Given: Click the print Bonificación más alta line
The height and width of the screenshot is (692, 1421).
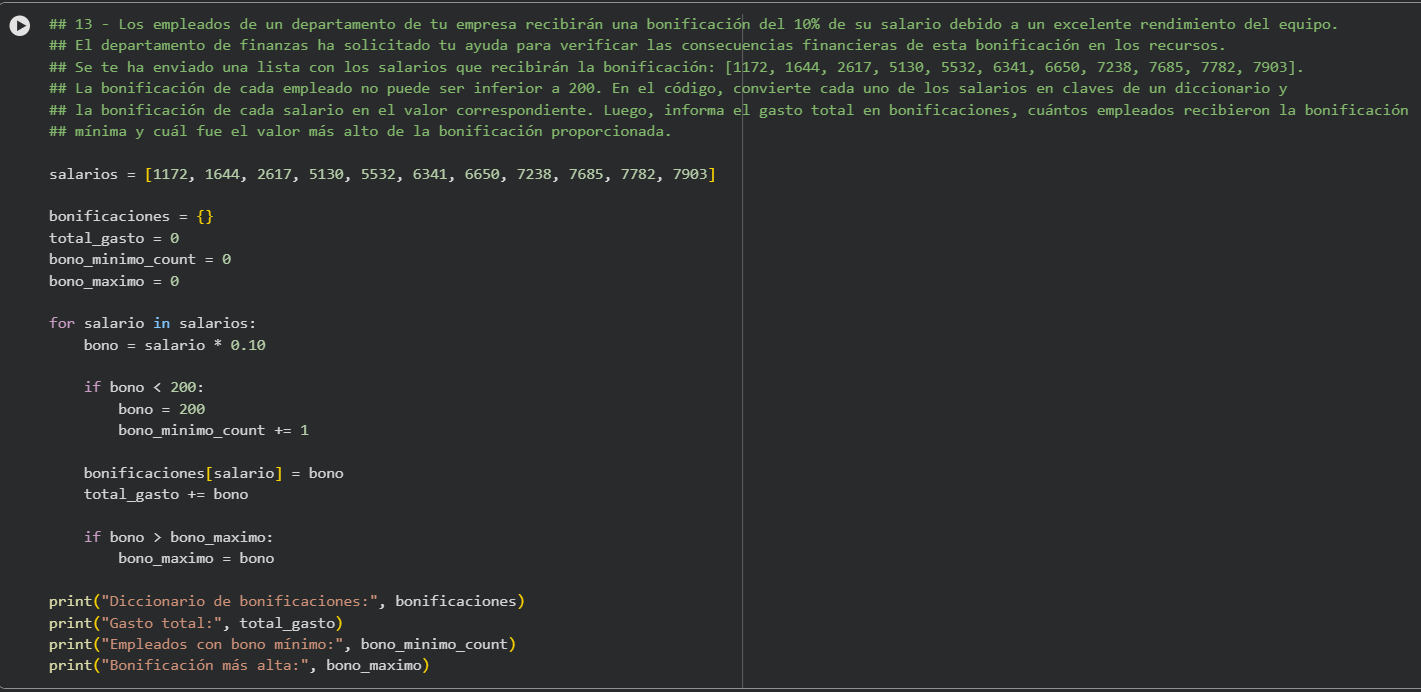Looking at the screenshot, I should point(239,665).
